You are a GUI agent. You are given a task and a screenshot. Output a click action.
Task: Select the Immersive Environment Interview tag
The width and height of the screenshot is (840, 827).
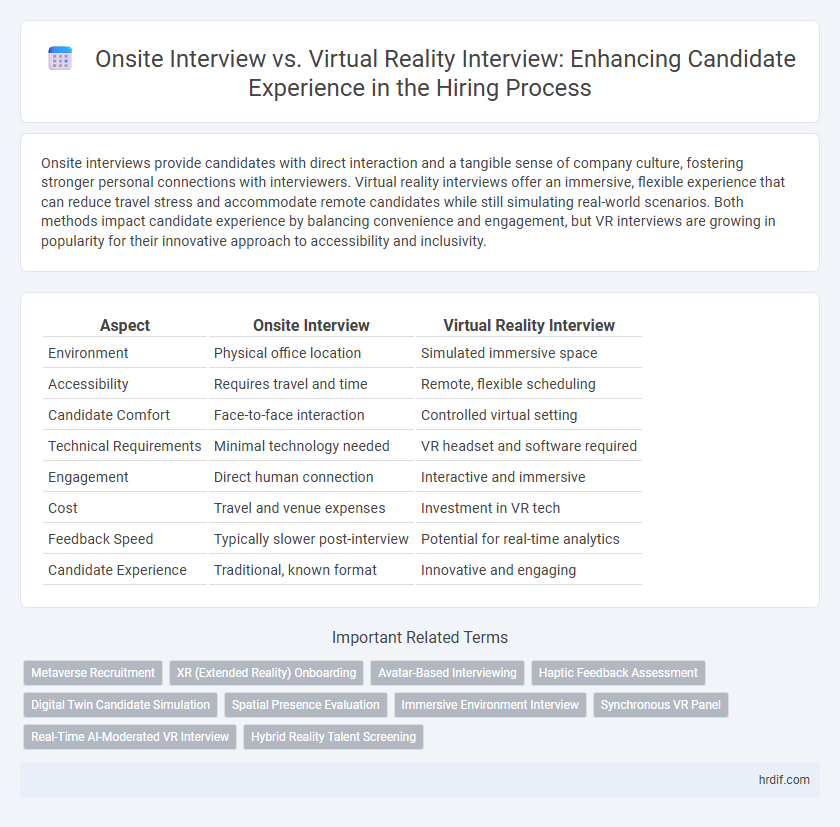click(x=490, y=705)
